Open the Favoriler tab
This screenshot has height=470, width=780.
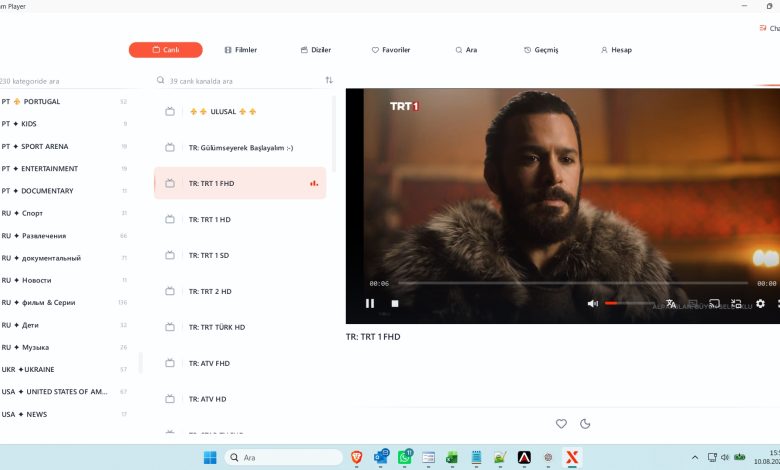[391, 50]
